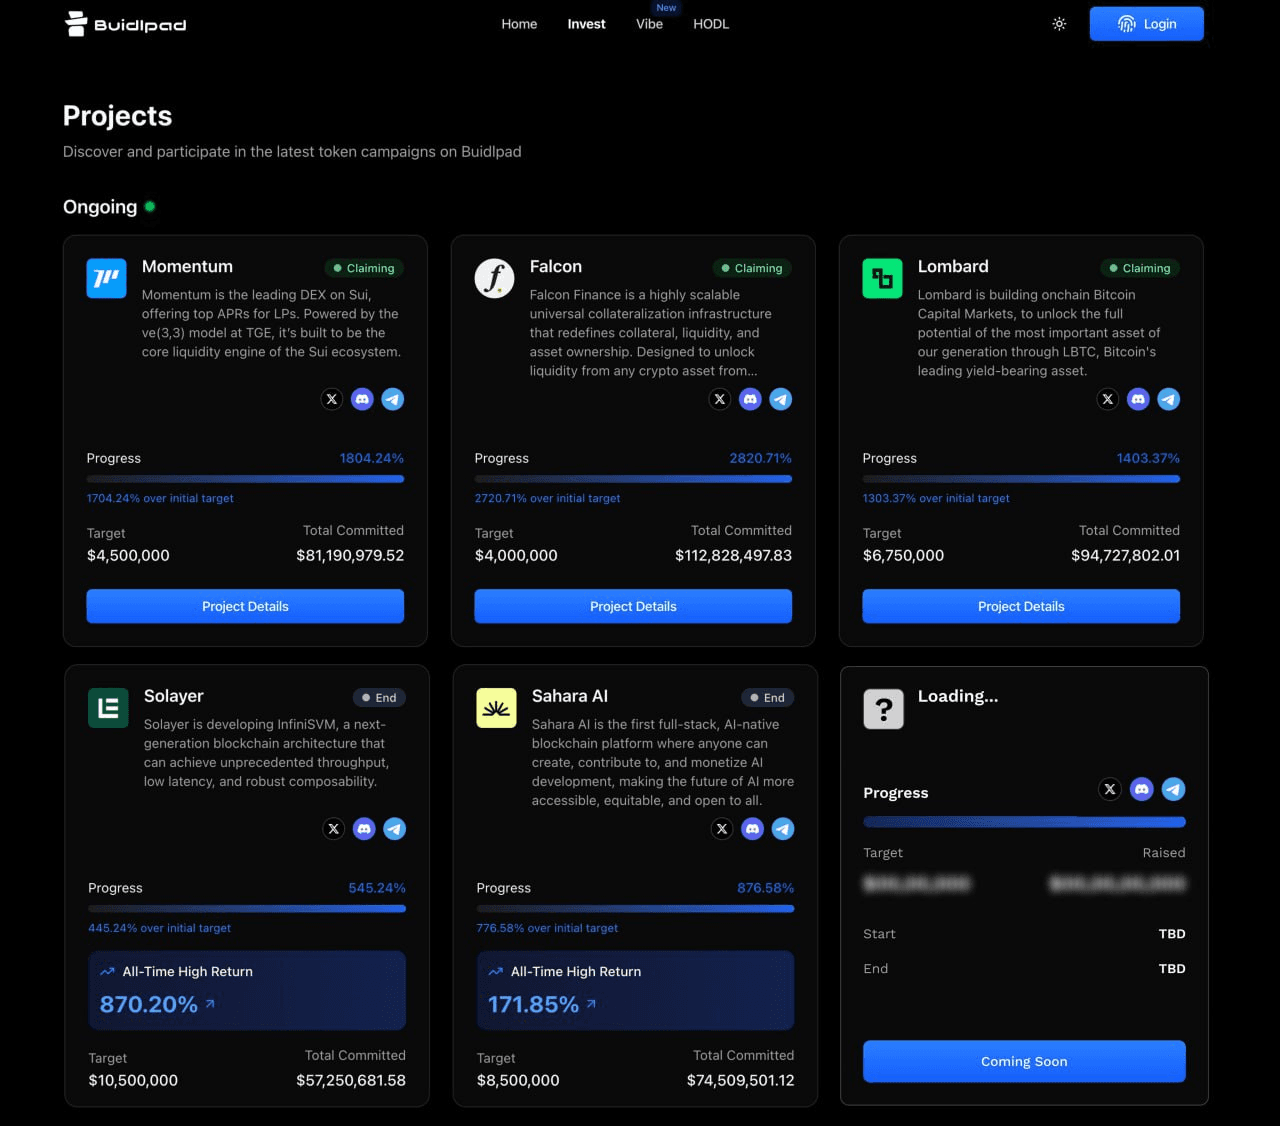Screen dimensions: 1280x1126
Task: Open the Home nav item
Action: tap(519, 24)
